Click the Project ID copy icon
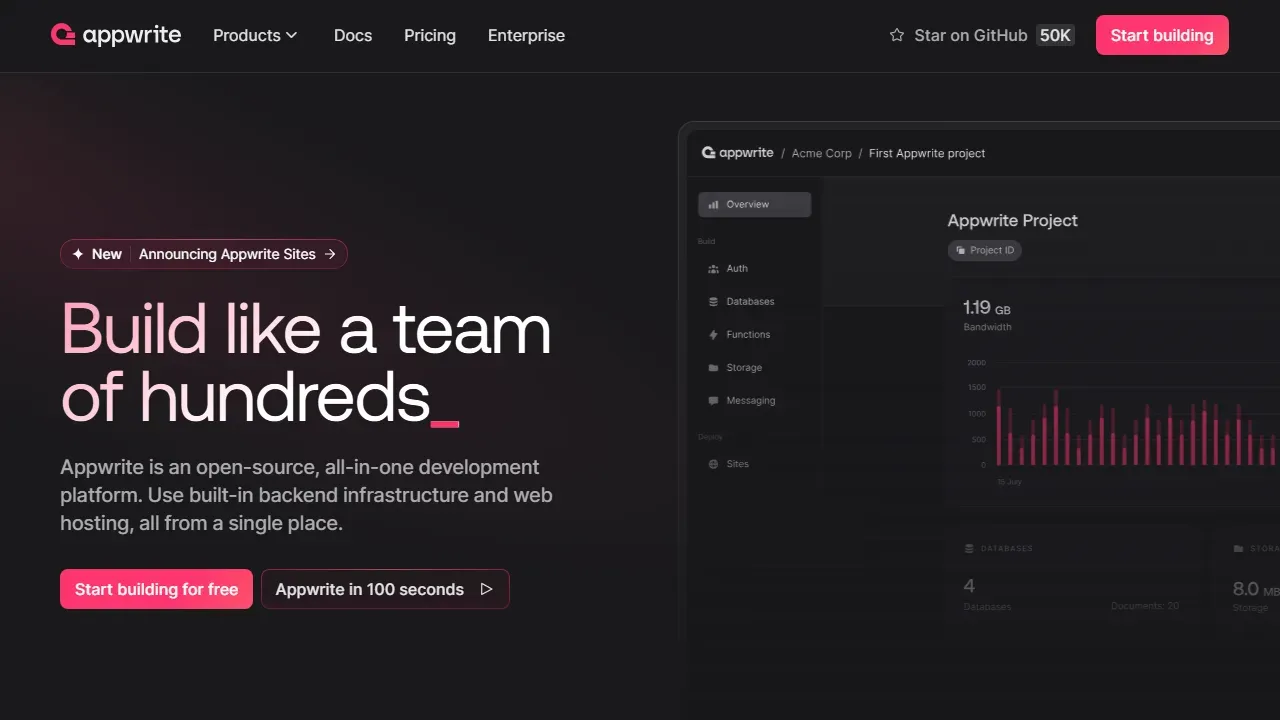Viewport: 1280px width, 720px height. pos(961,250)
